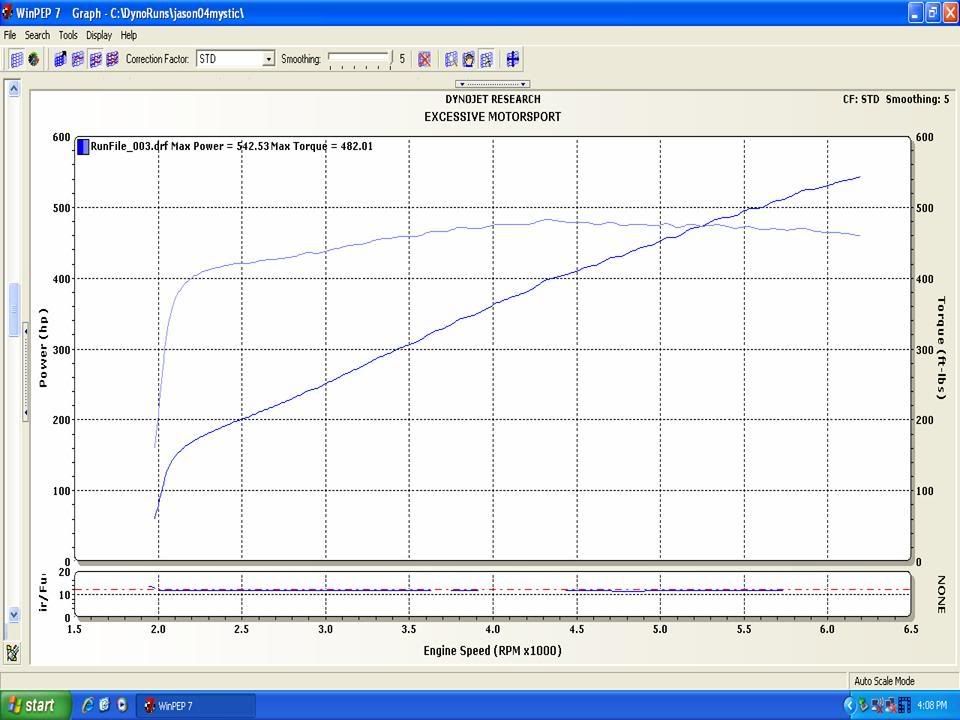Click the Engine Speed (RPM x1000) axis label
960x720 pixels.
click(492, 650)
